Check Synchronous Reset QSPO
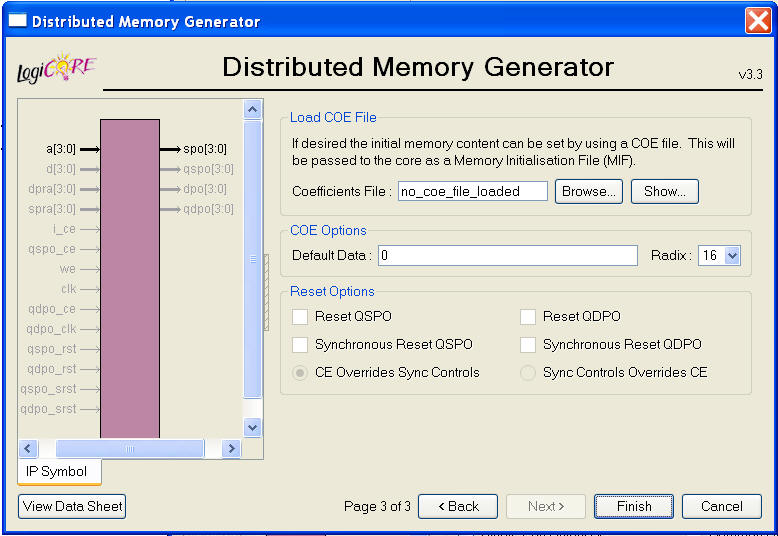The height and width of the screenshot is (536, 778). click(300, 344)
